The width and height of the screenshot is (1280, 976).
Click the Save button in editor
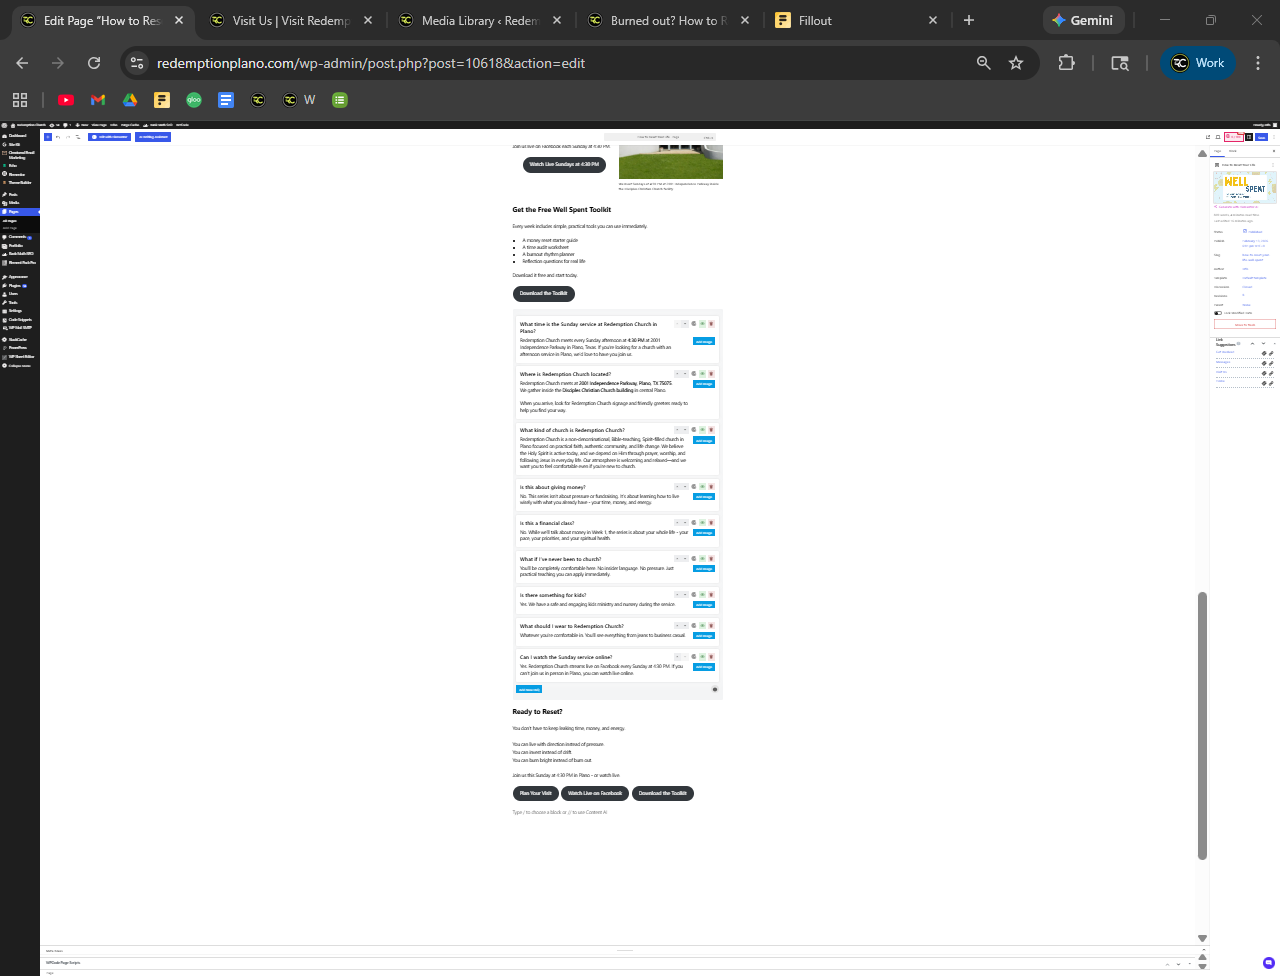point(1261,137)
